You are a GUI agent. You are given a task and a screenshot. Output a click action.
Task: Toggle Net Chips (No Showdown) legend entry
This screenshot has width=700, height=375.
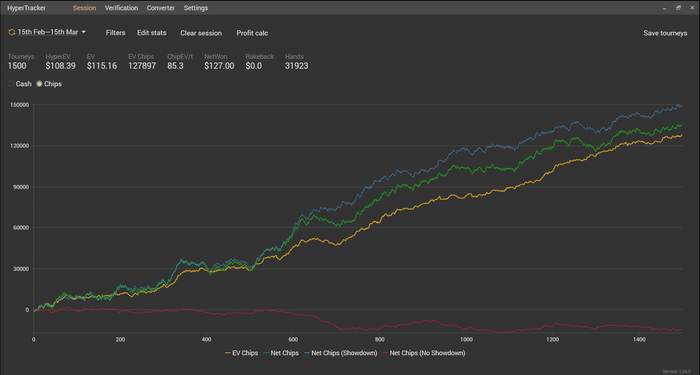423,353
